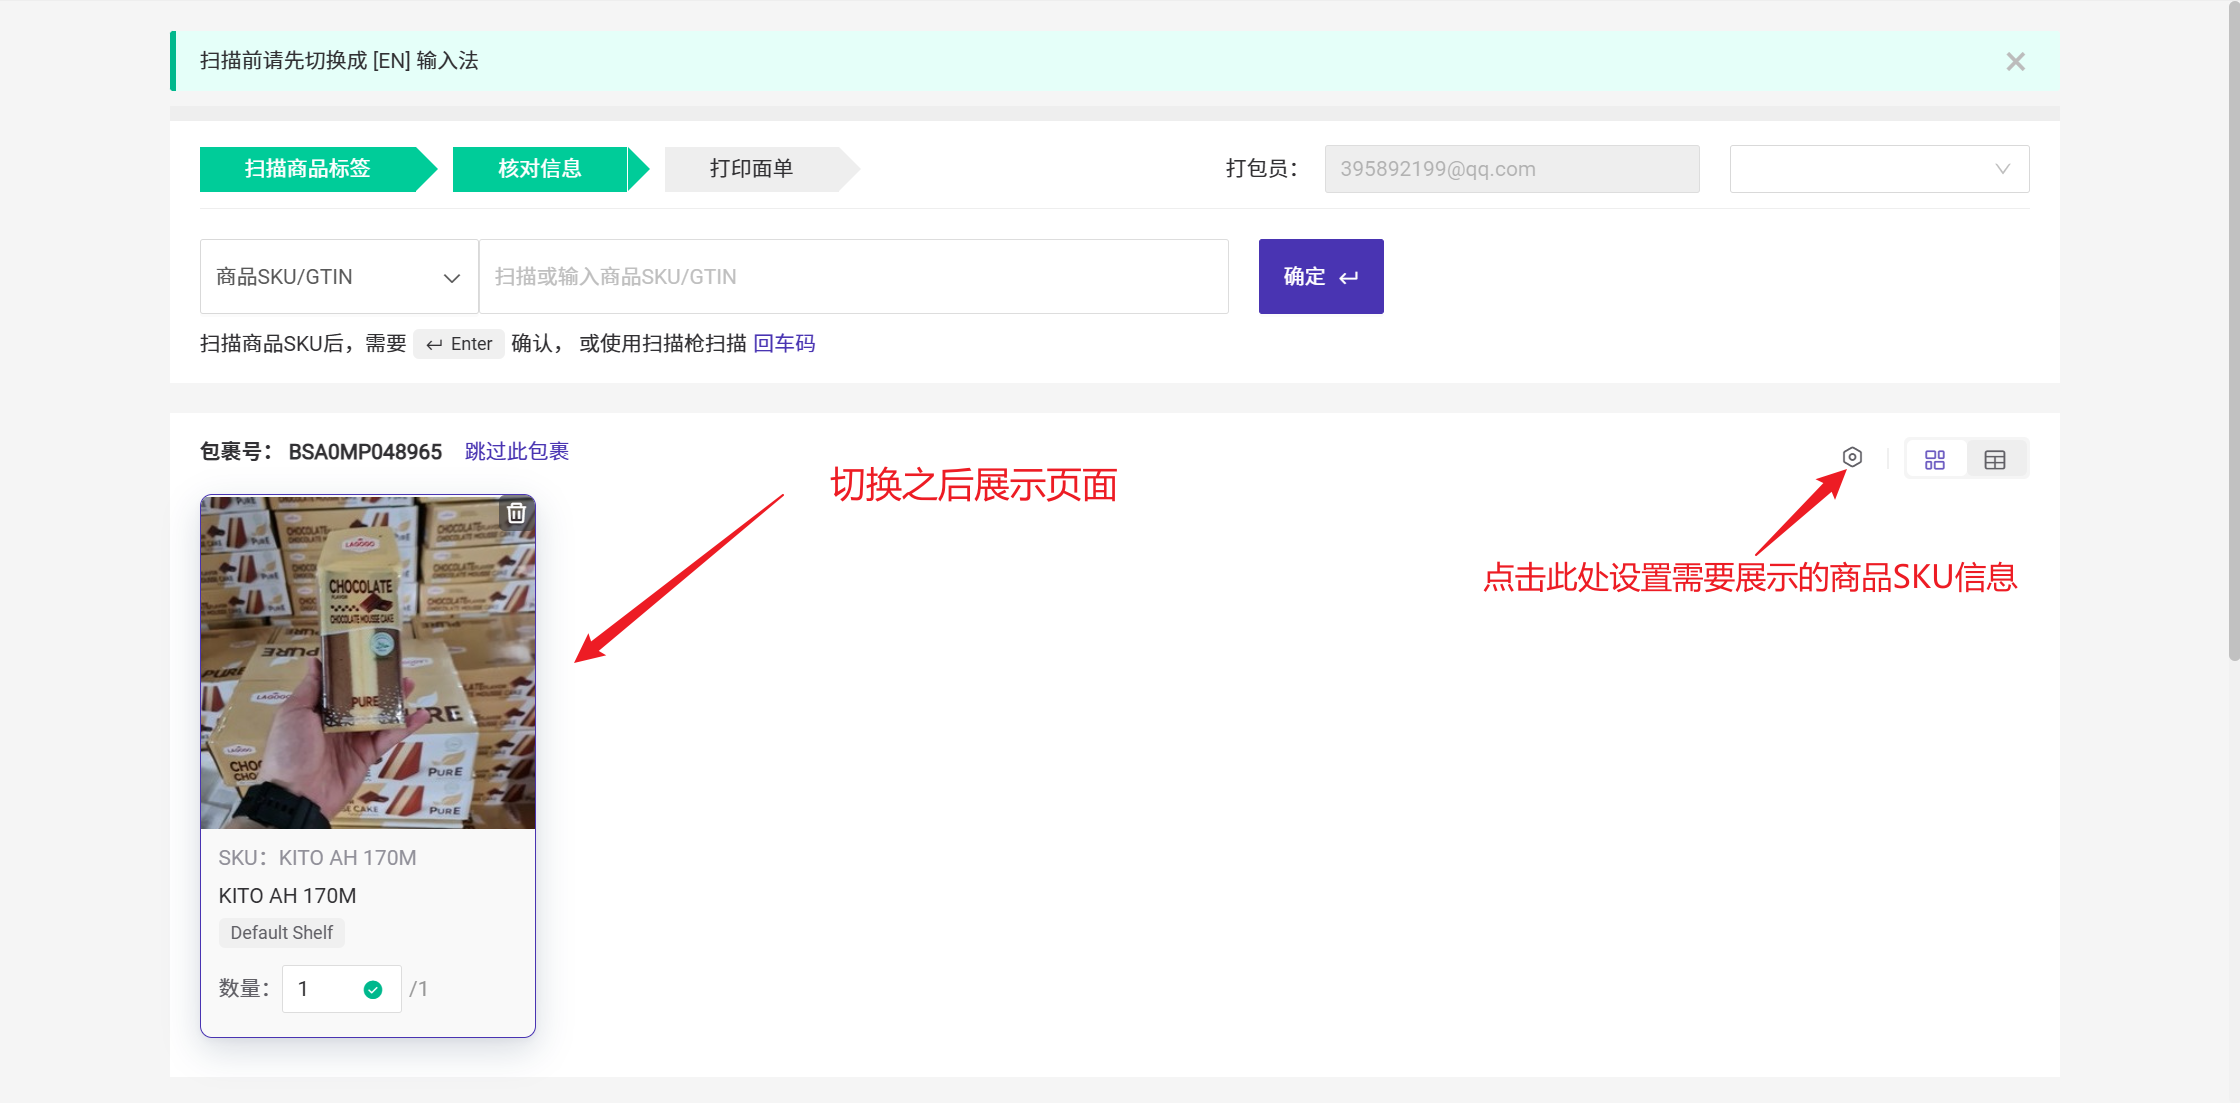The height and width of the screenshot is (1103, 2240).
Task: Skip package via 跳过此包裹 link
Action: coord(517,452)
